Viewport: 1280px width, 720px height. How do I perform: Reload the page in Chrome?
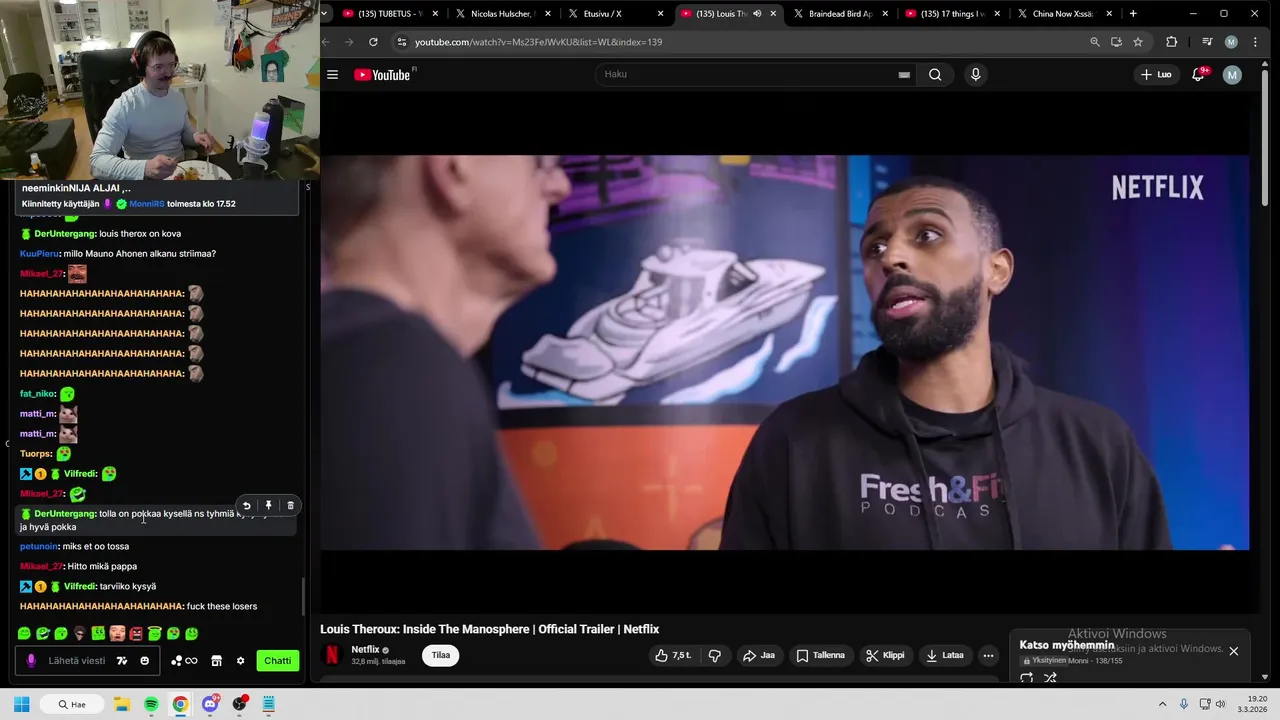373,42
